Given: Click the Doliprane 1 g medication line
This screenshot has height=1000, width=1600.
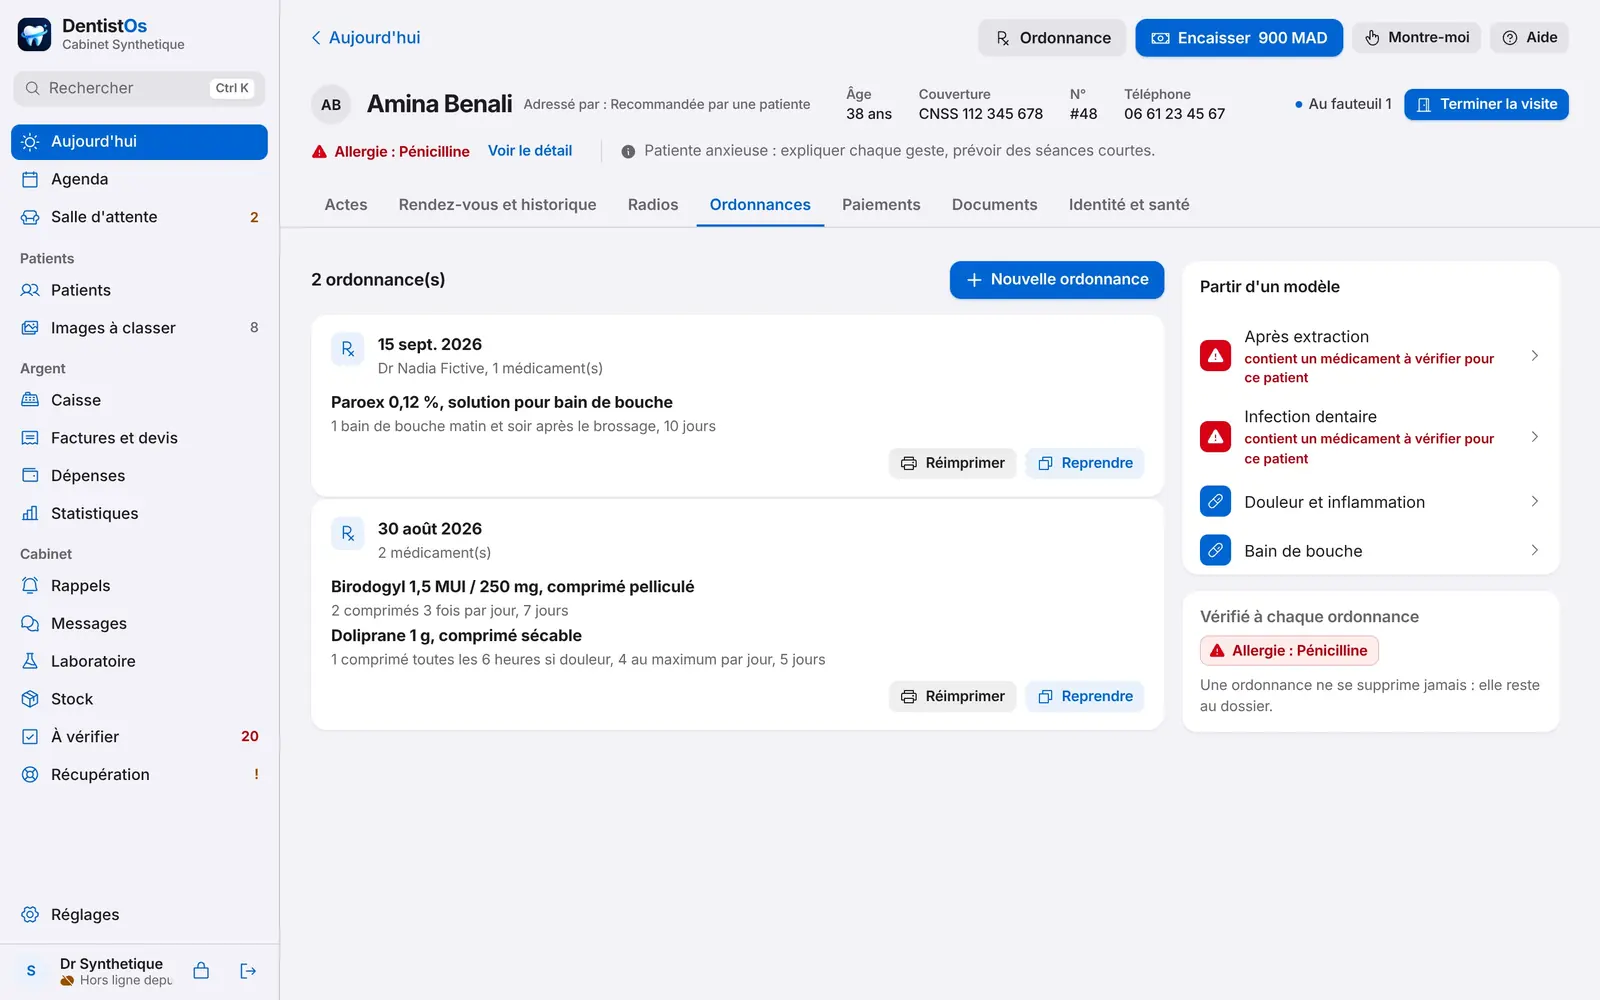Looking at the screenshot, I should tap(456, 636).
